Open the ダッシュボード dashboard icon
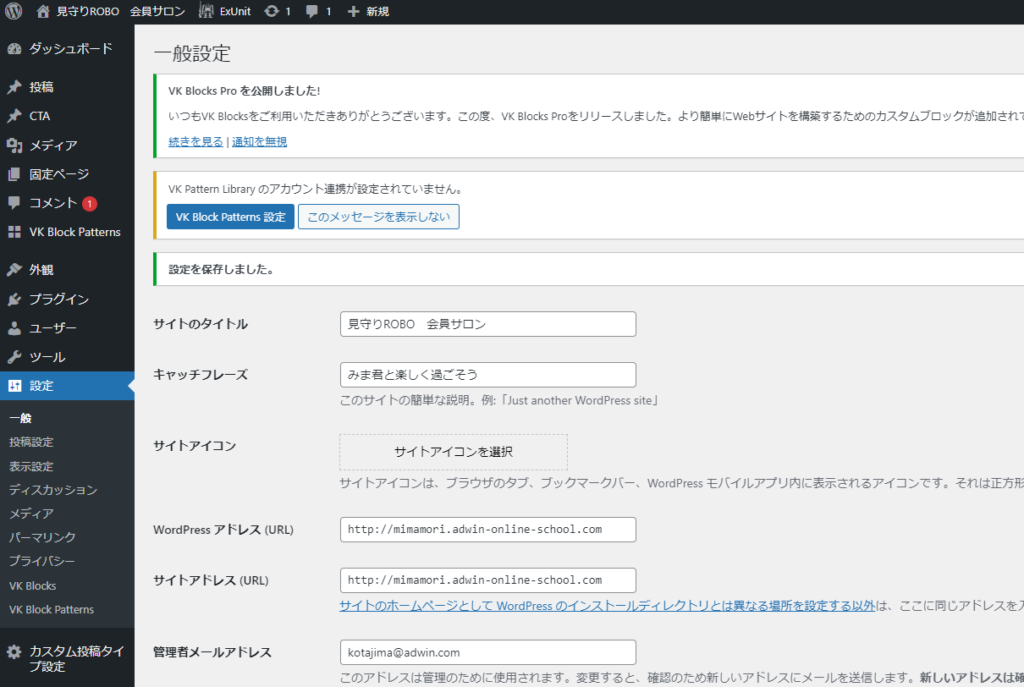Viewport: 1024px width, 687px height. pos(14,49)
